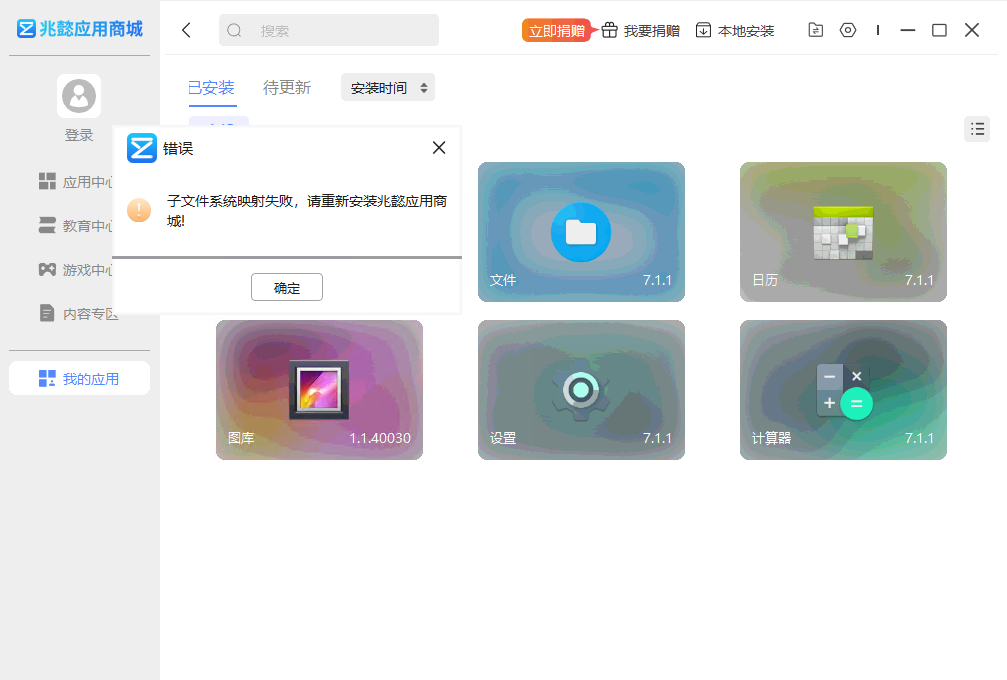1007x680 pixels.
Task: Click the 我的应用 tiles icon
Action: (x=47, y=378)
